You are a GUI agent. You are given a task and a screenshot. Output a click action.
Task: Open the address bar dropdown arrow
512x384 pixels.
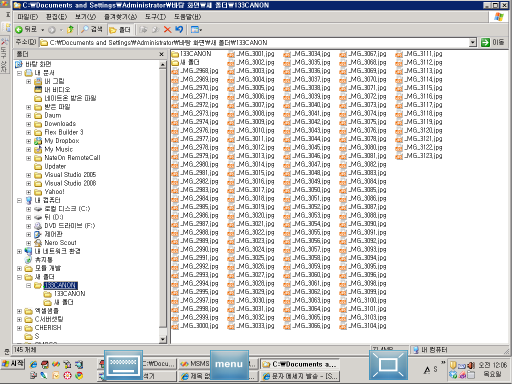click(473, 42)
